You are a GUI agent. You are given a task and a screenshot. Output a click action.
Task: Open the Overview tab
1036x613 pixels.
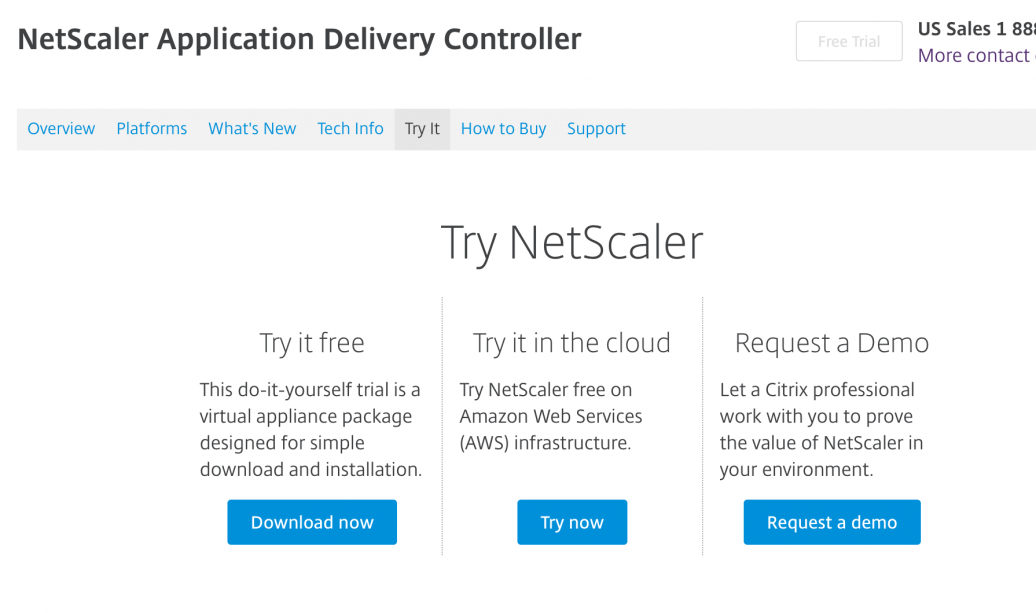click(x=61, y=129)
